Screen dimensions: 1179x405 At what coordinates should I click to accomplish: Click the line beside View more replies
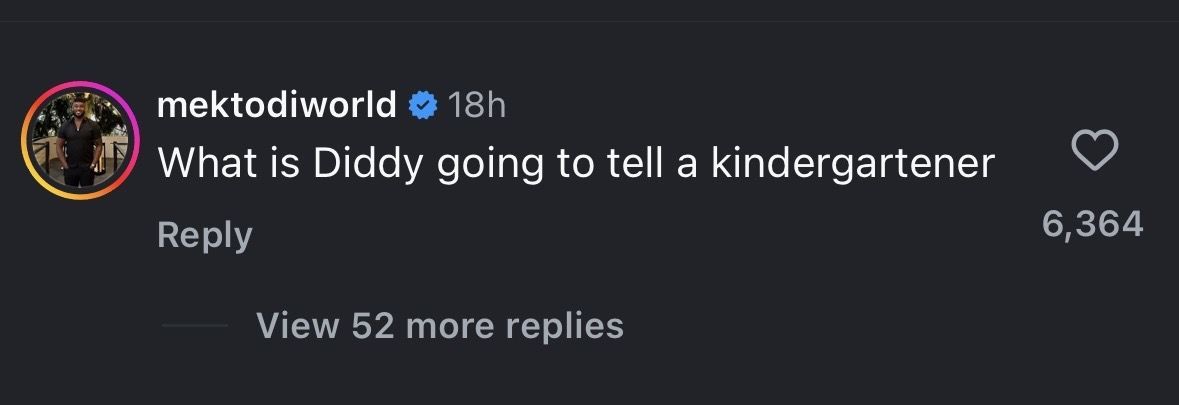coord(194,325)
